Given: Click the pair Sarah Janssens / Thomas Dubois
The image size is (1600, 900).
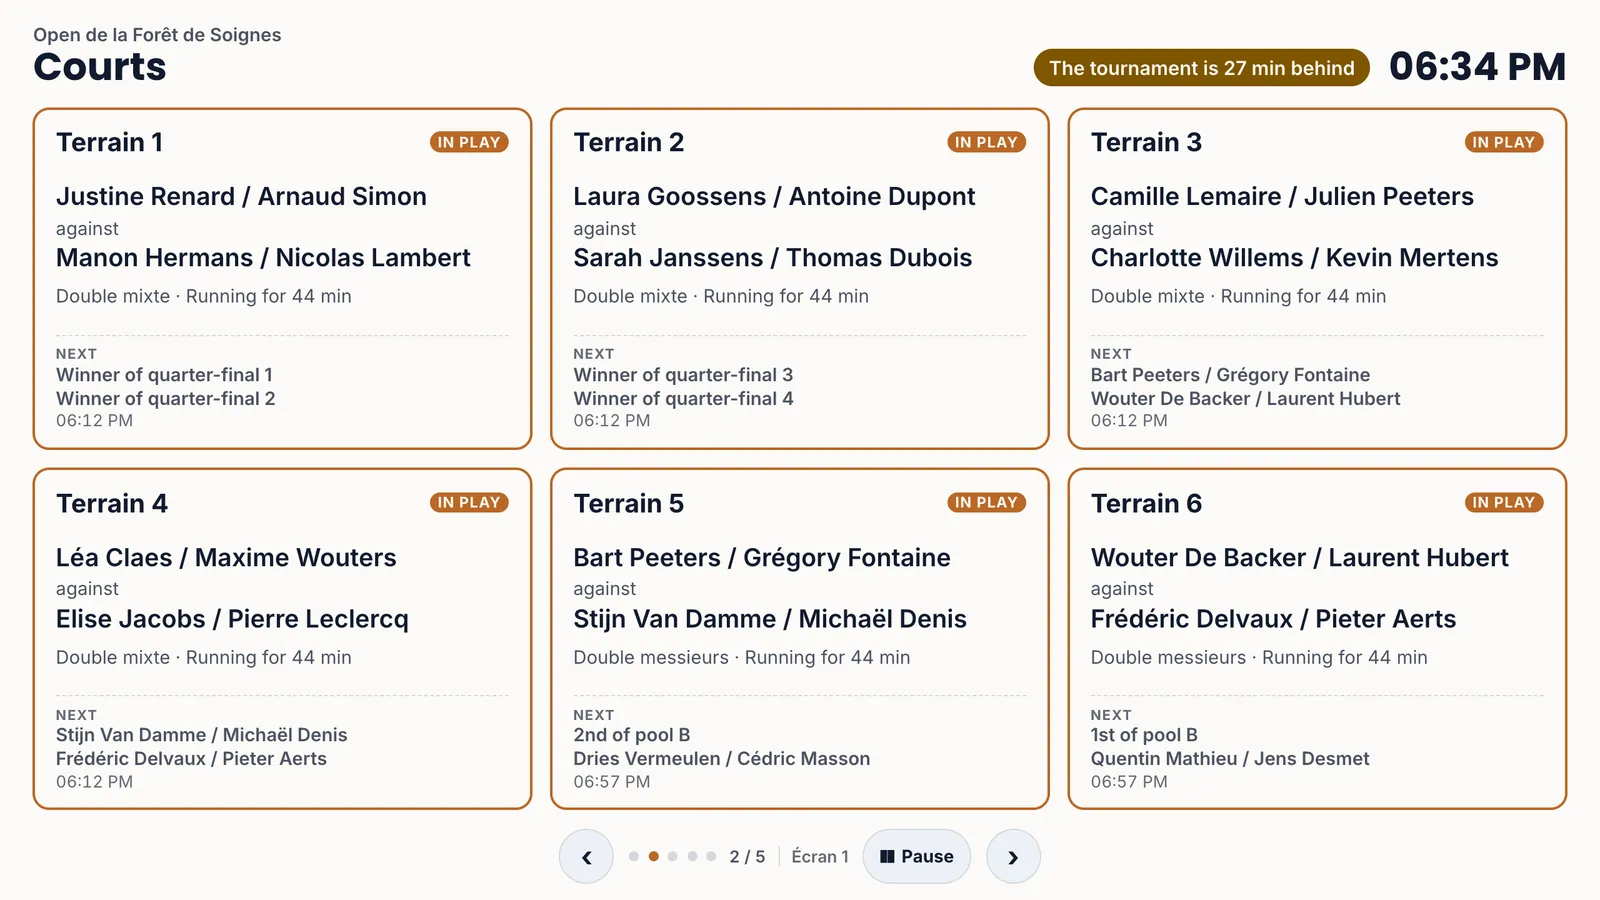Looking at the screenshot, I should point(772,257).
